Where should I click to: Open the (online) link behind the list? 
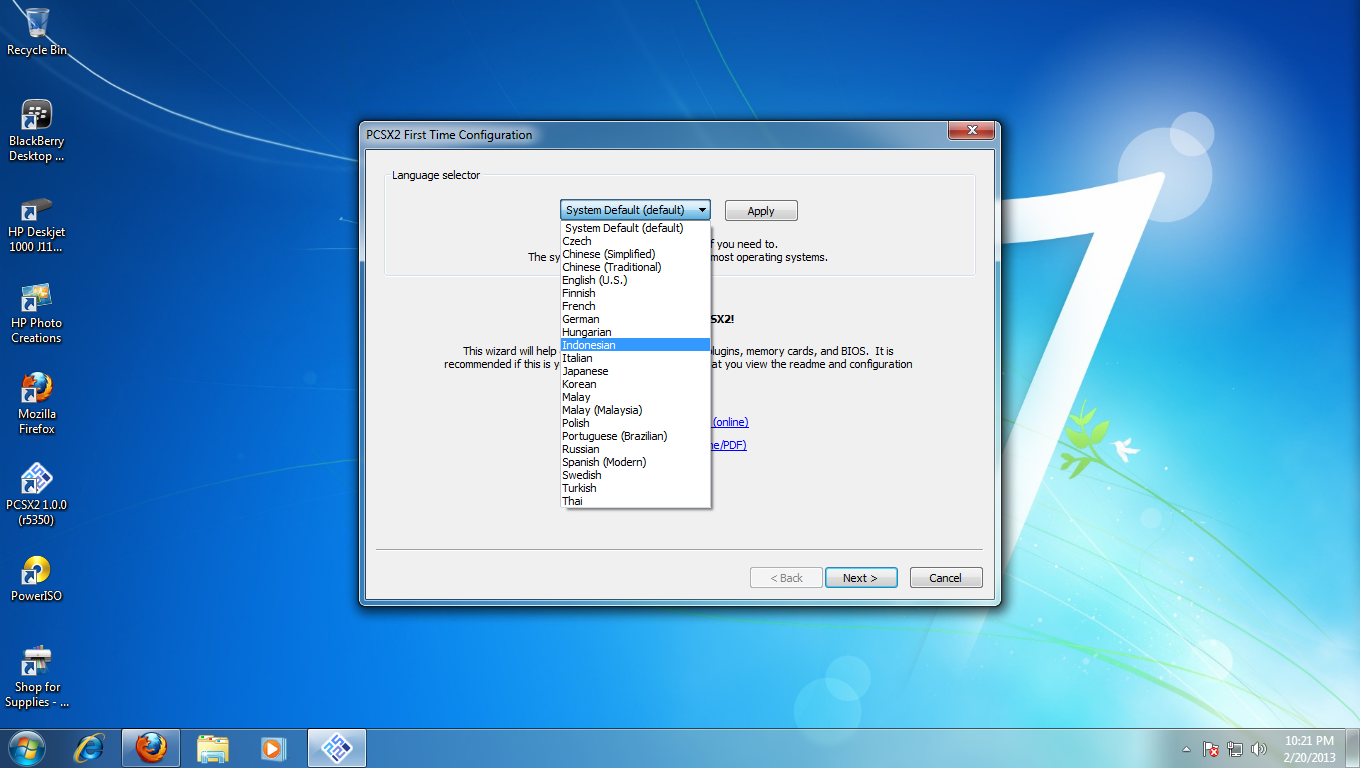[x=730, y=422]
